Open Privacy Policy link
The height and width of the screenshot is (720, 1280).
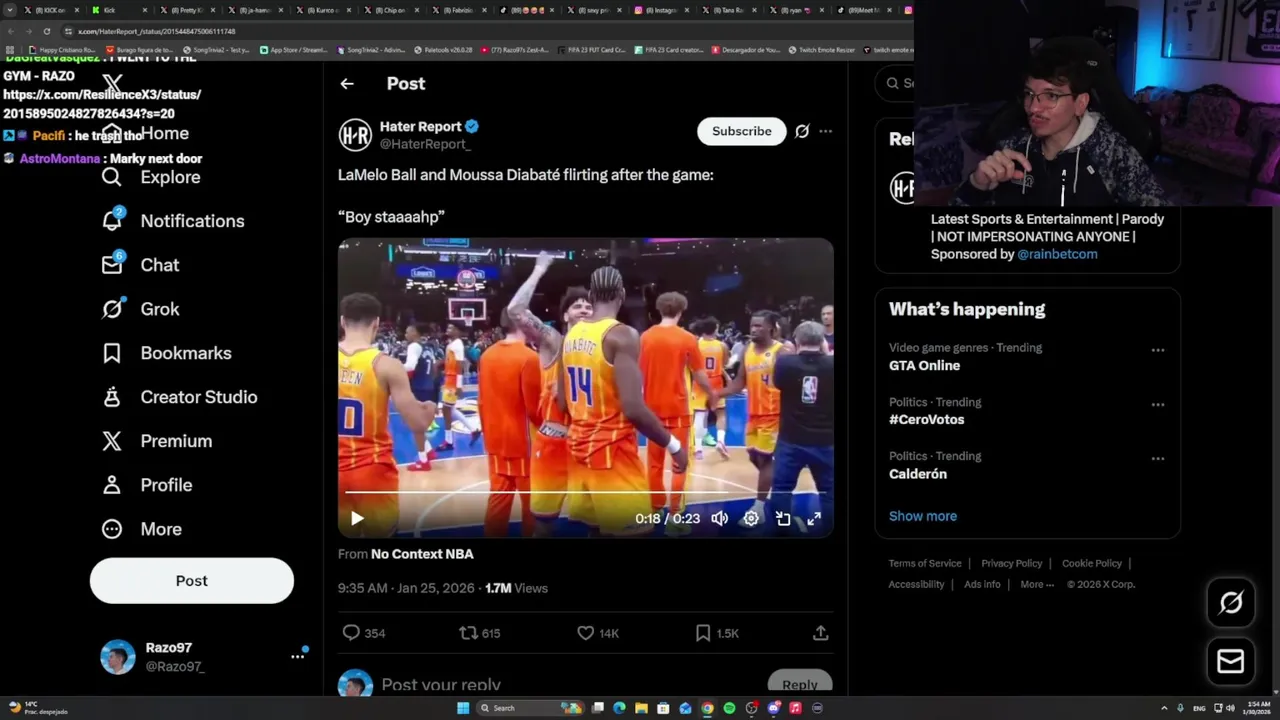point(1012,563)
